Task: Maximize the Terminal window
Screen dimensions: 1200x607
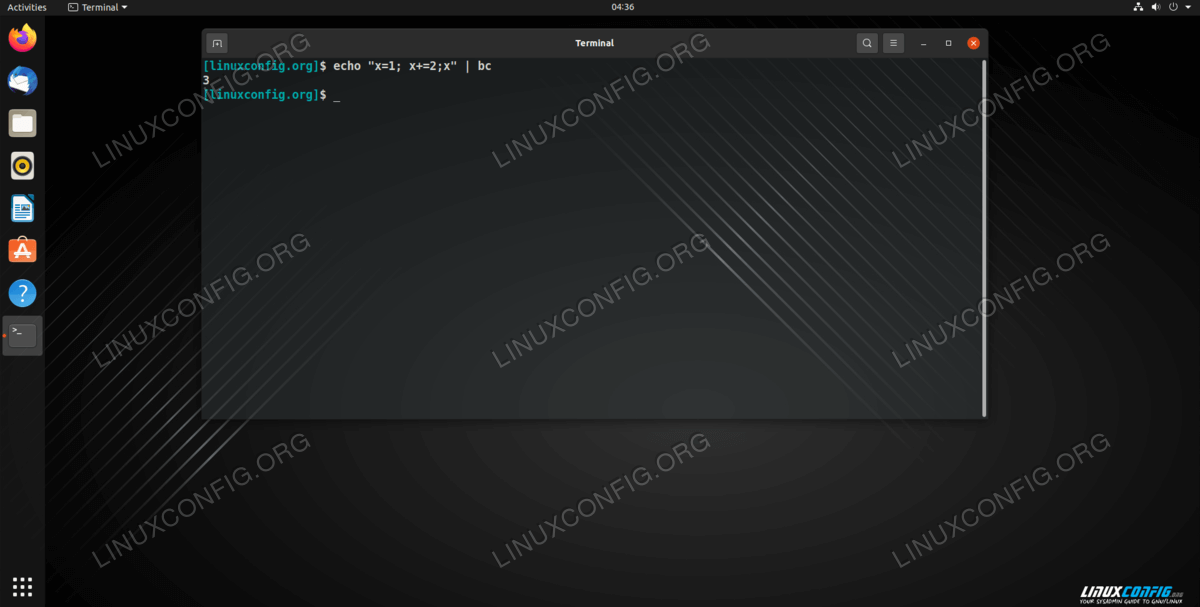Action: (948, 43)
